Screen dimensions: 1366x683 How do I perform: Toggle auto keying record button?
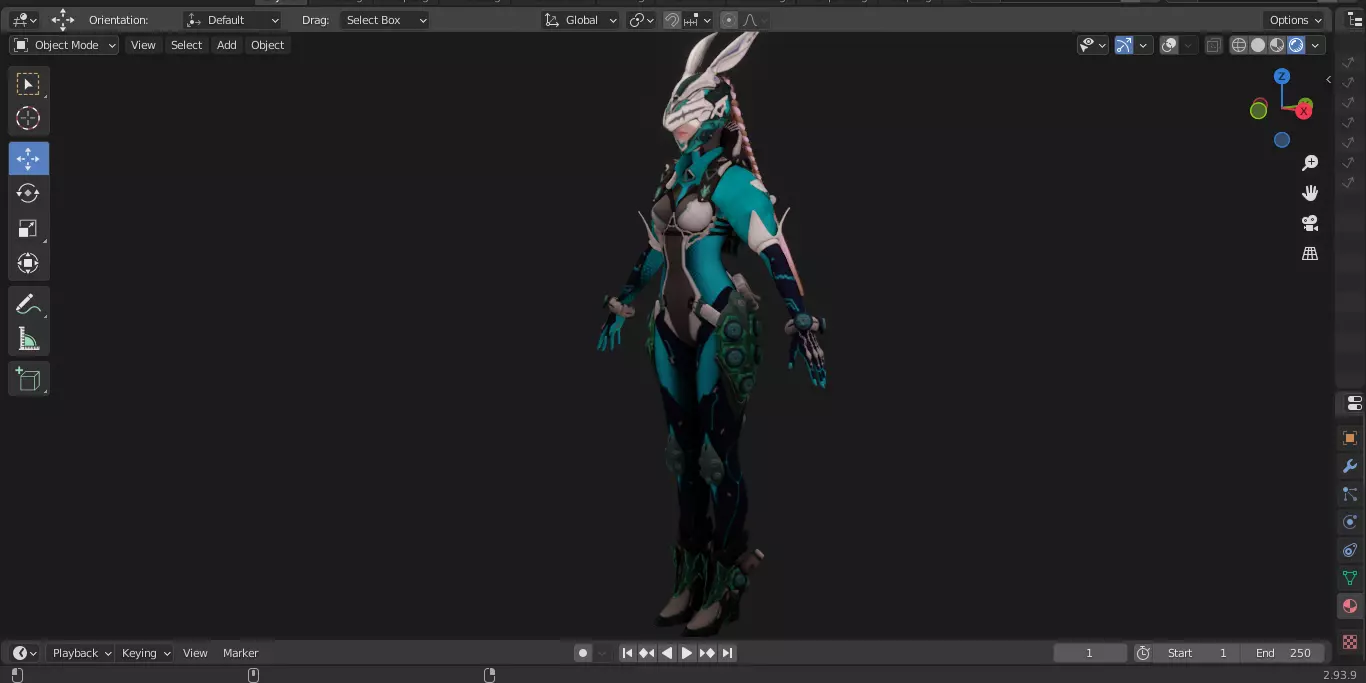click(x=583, y=653)
